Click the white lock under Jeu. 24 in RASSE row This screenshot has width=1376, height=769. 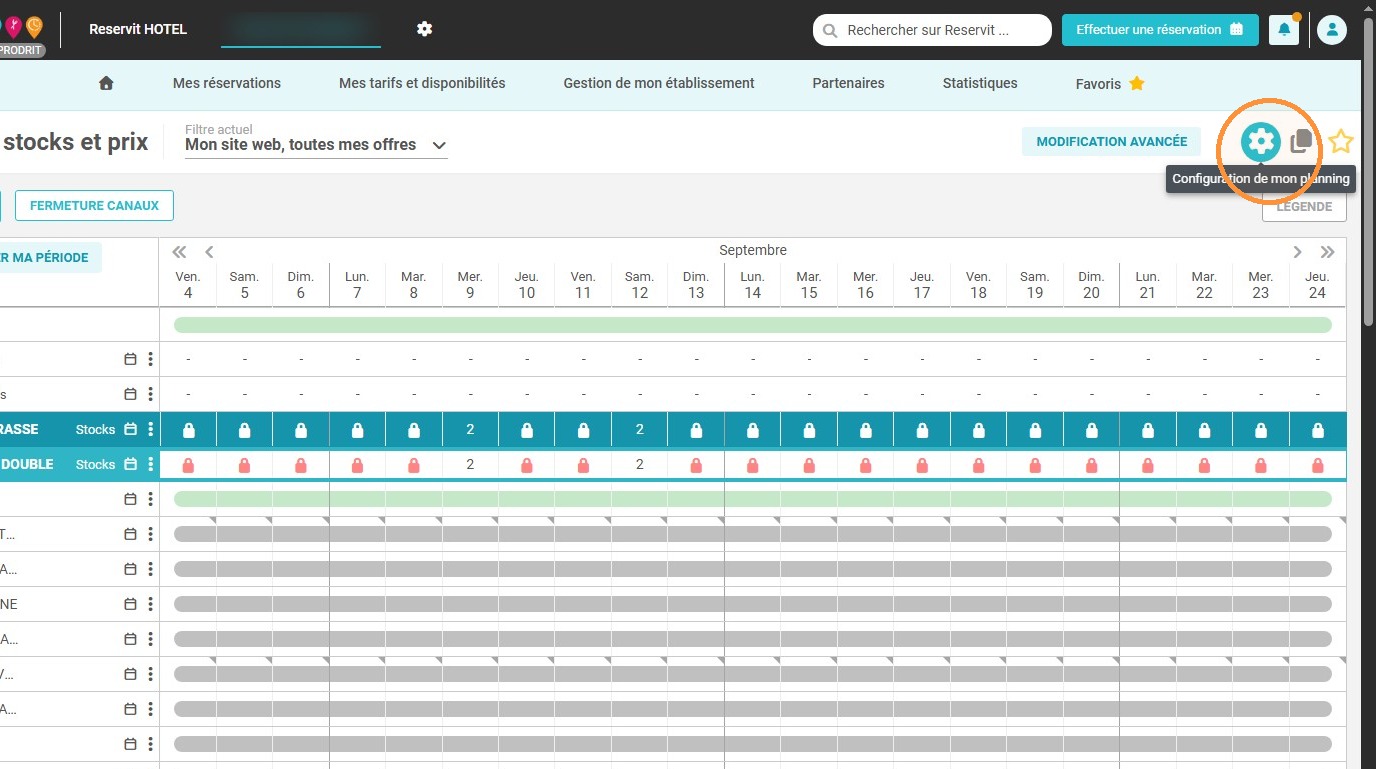(1317, 430)
